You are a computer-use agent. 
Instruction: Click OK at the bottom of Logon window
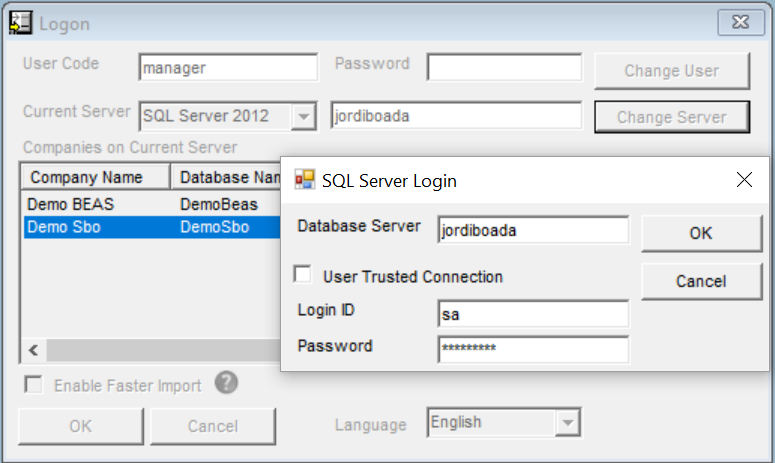(x=81, y=426)
